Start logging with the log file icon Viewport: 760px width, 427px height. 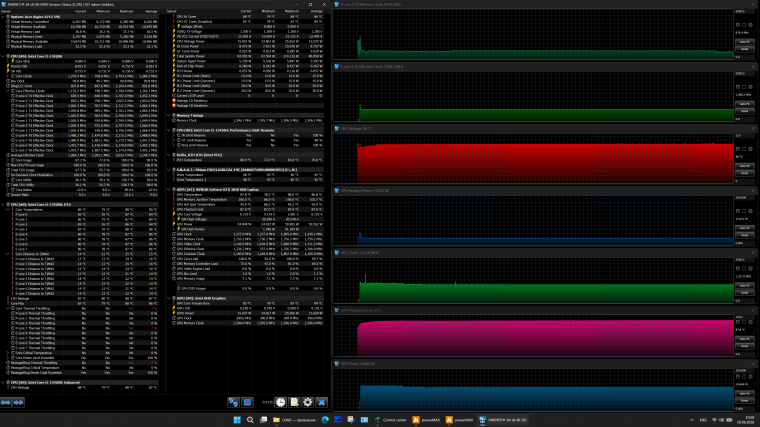coord(294,402)
